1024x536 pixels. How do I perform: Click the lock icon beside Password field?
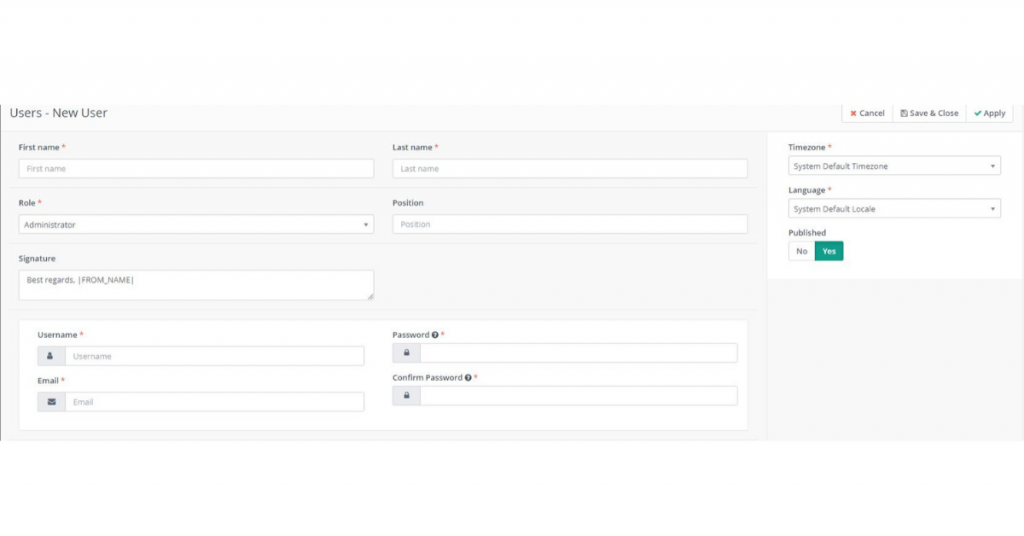click(406, 353)
